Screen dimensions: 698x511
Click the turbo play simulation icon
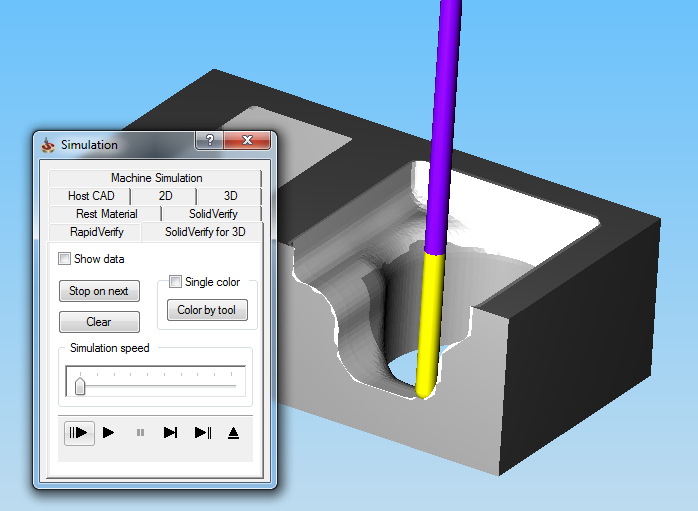pos(79,433)
